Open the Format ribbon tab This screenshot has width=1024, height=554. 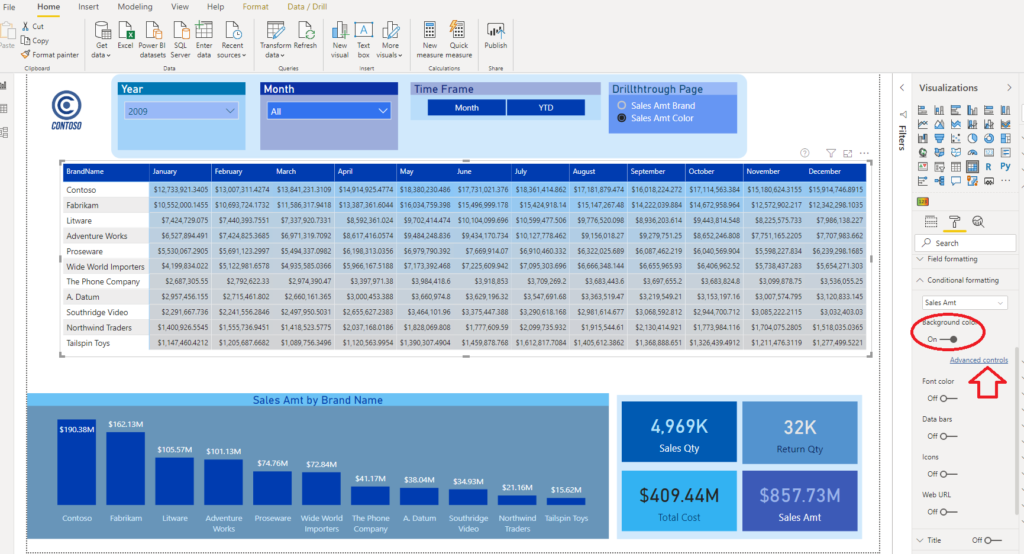pyautogui.click(x=255, y=7)
